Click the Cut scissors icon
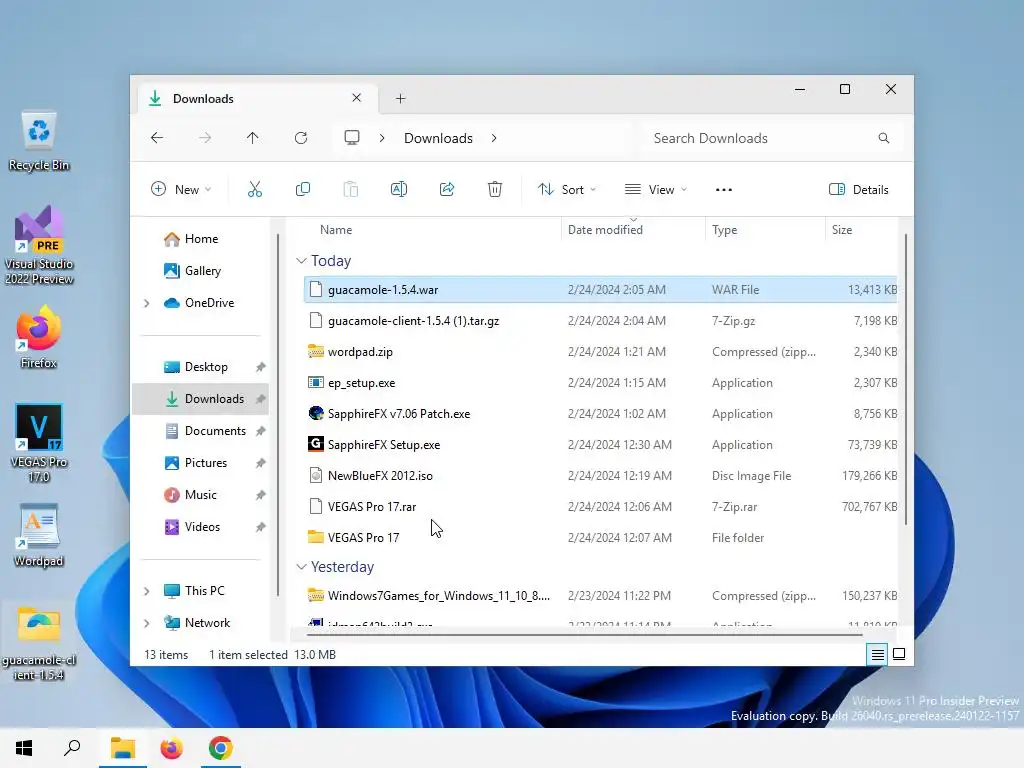Viewport: 1024px width, 768px height. [255, 189]
